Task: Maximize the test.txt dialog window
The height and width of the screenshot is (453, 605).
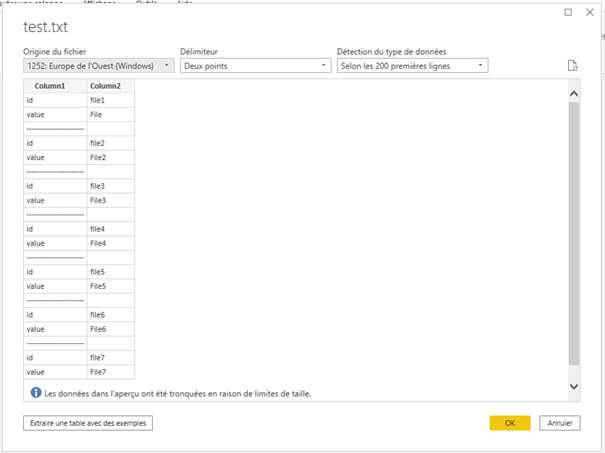Action: (x=568, y=12)
